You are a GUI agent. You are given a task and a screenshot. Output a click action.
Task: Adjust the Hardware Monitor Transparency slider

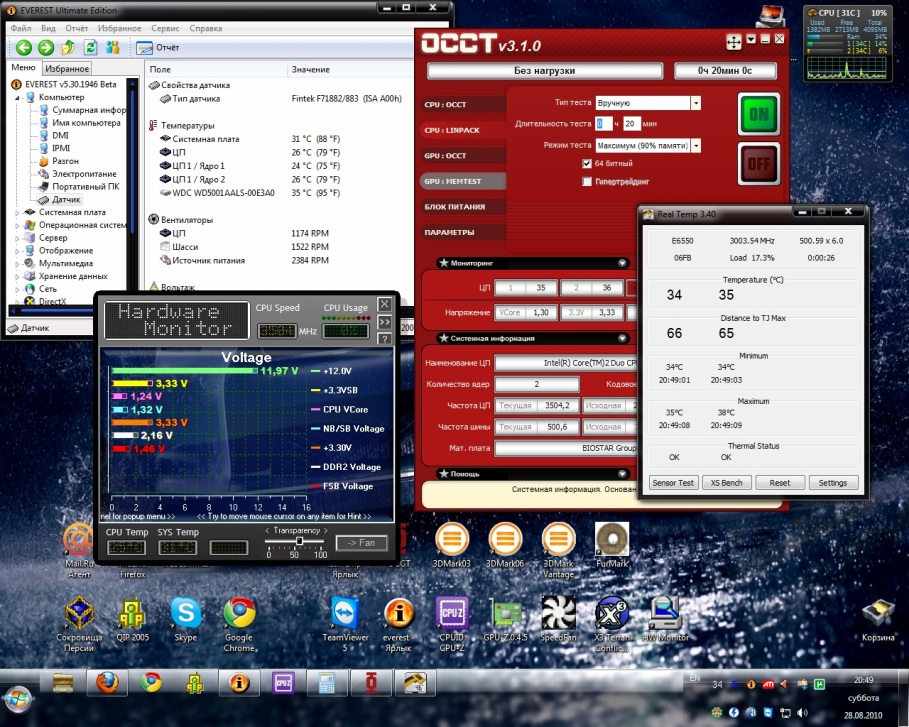299,541
